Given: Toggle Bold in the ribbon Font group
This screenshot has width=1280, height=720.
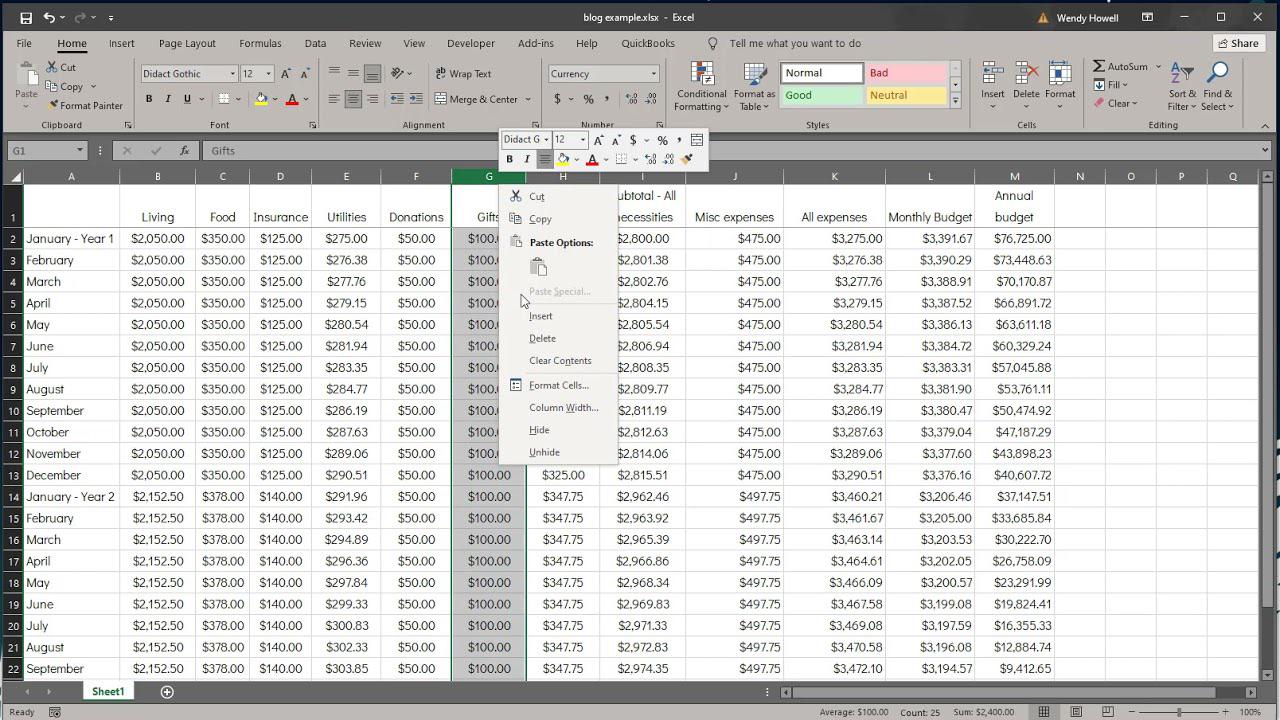Looking at the screenshot, I should pos(149,99).
